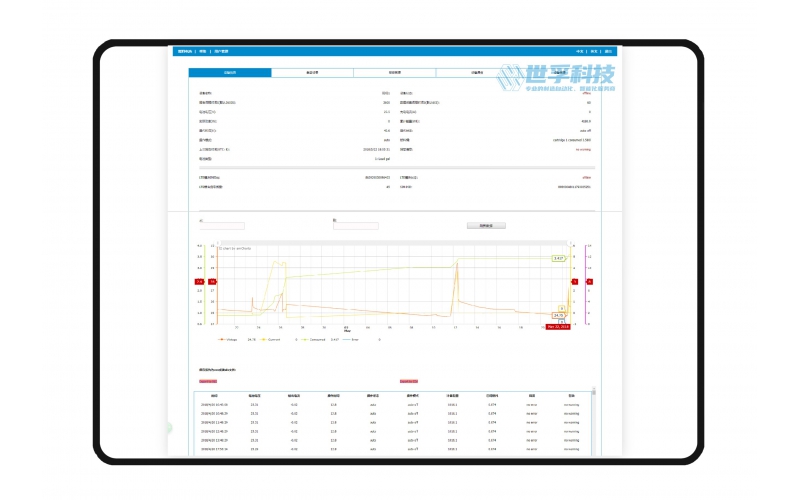Screen dimensions: 800x500
Task: Click the end date input field above chart
Action: coord(355,226)
